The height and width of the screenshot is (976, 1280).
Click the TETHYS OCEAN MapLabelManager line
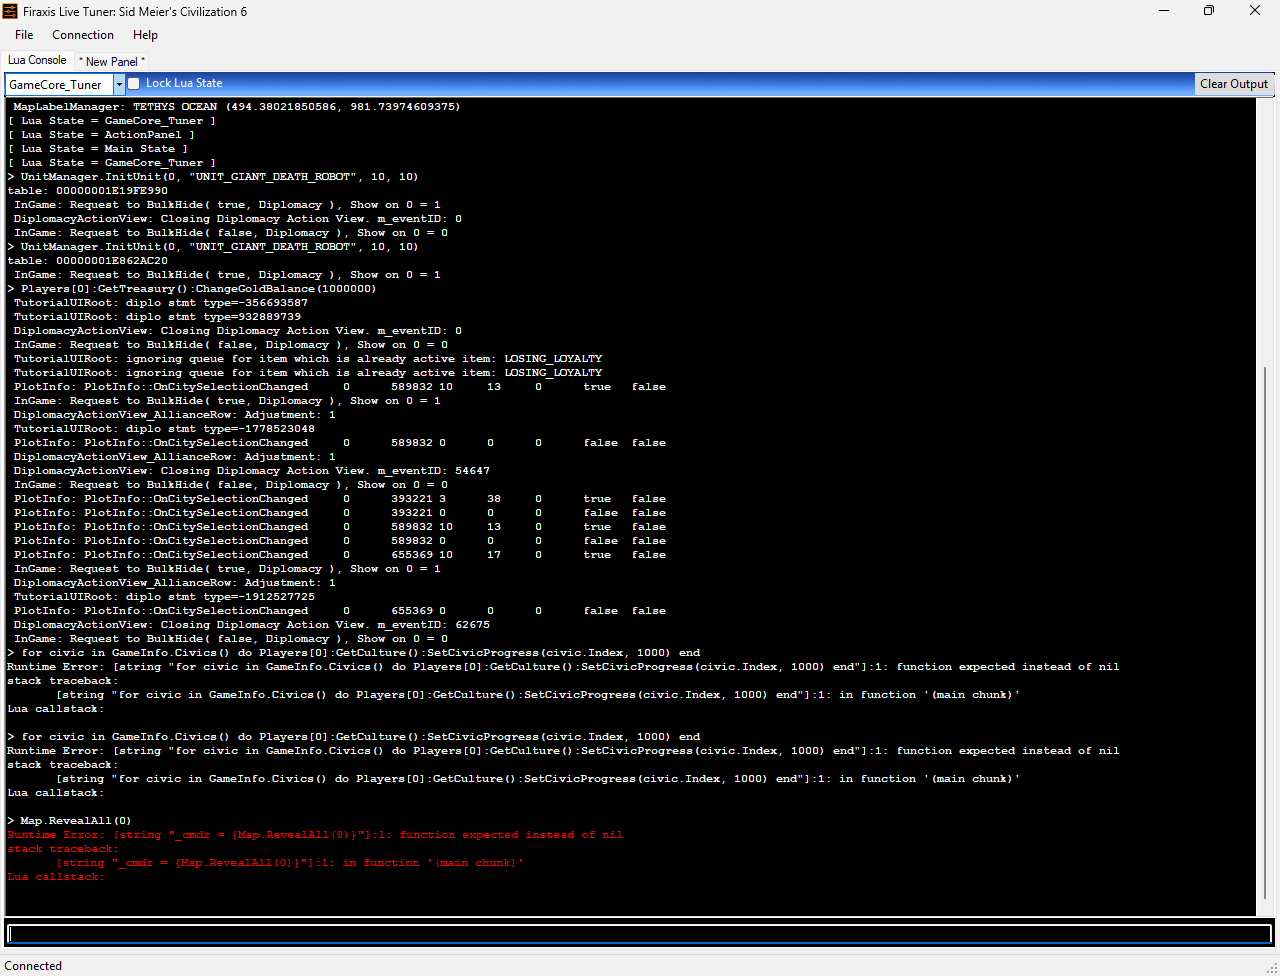[x=236, y=107]
